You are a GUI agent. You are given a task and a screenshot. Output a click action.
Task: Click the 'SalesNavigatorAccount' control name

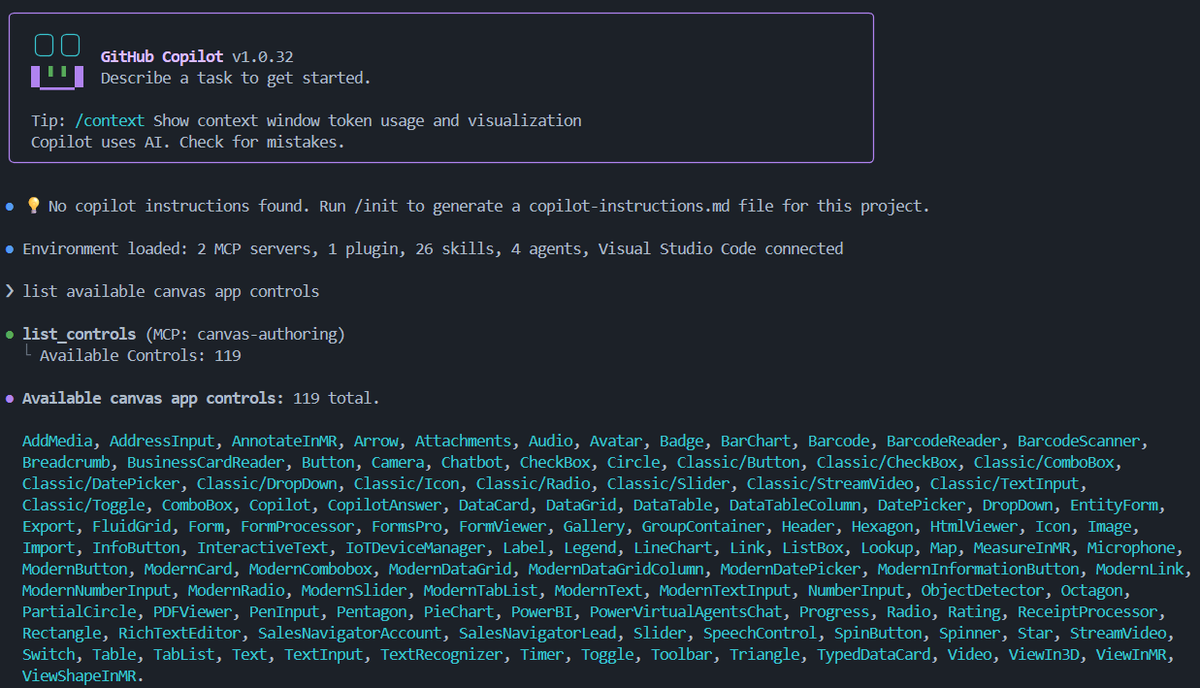pyautogui.click(x=349, y=633)
